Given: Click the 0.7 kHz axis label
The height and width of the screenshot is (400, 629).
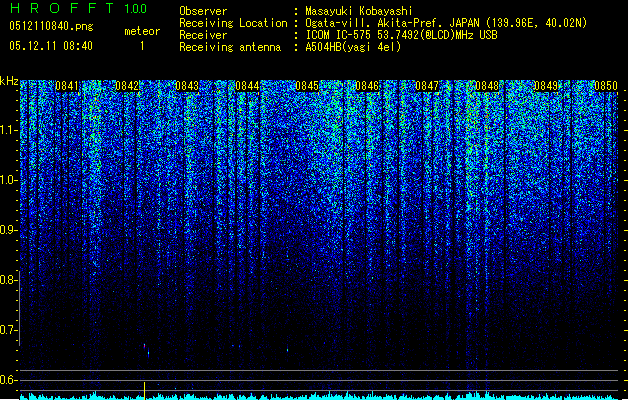Looking at the screenshot, I should pos(7,330).
